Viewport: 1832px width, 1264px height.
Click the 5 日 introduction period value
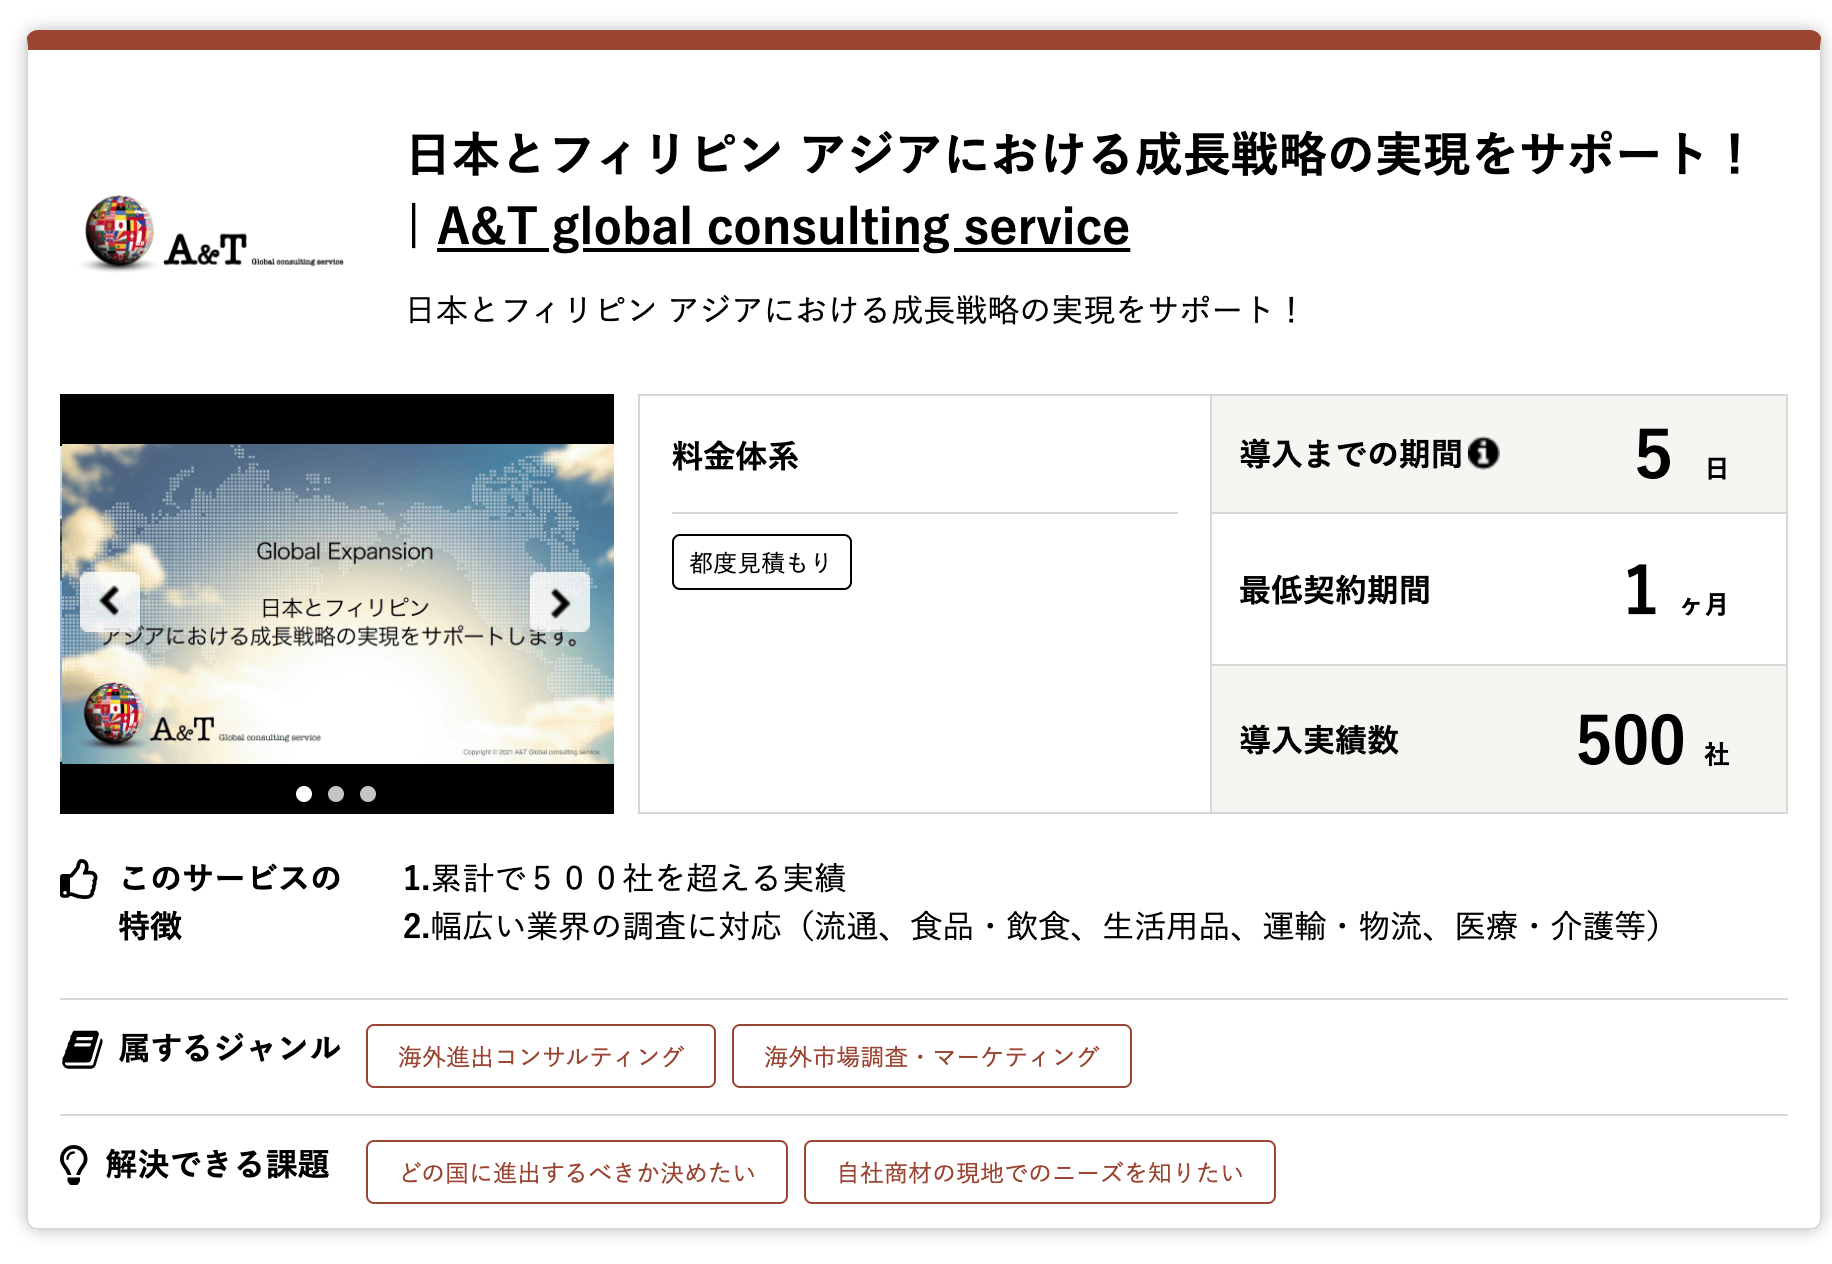[x=1681, y=455]
